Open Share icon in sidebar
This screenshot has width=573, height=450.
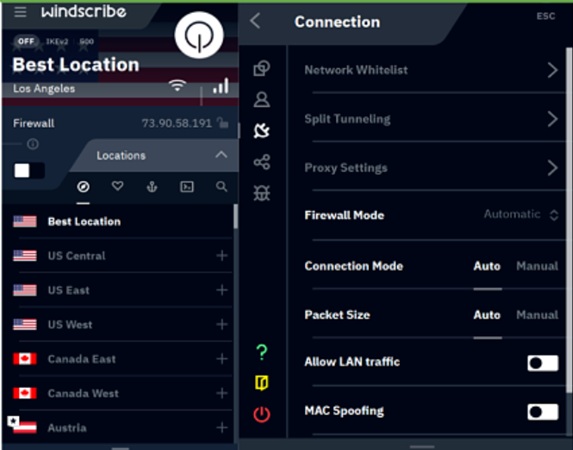point(262,162)
